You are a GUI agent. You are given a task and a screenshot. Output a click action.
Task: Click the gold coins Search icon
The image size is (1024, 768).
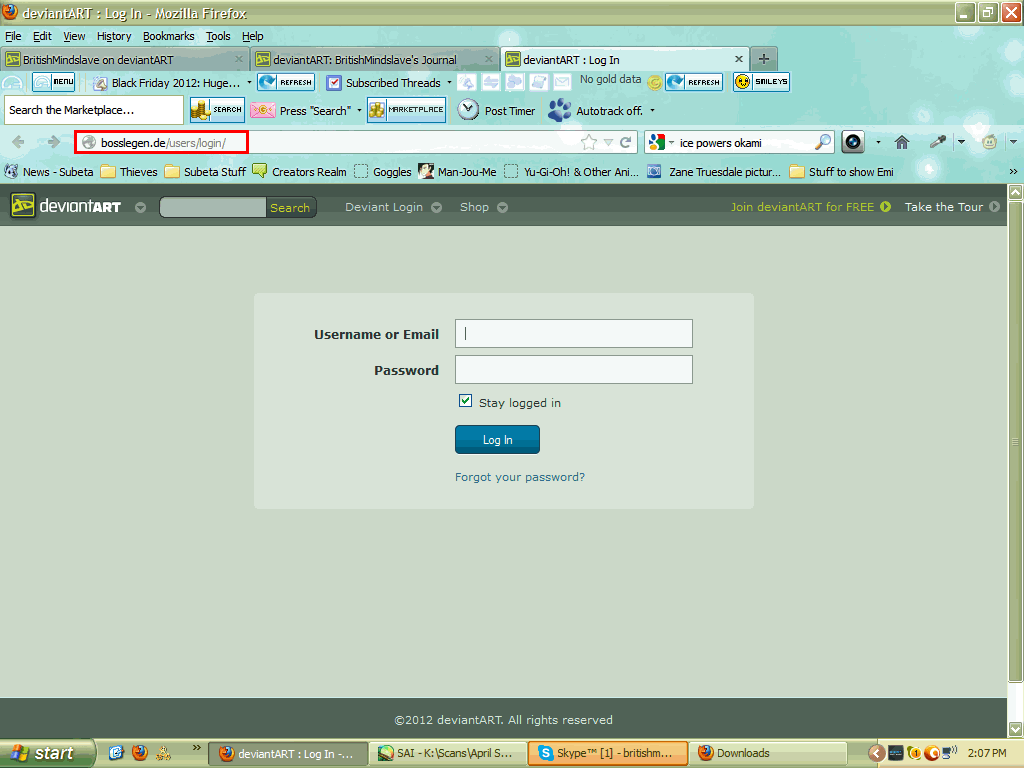pos(217,110)
